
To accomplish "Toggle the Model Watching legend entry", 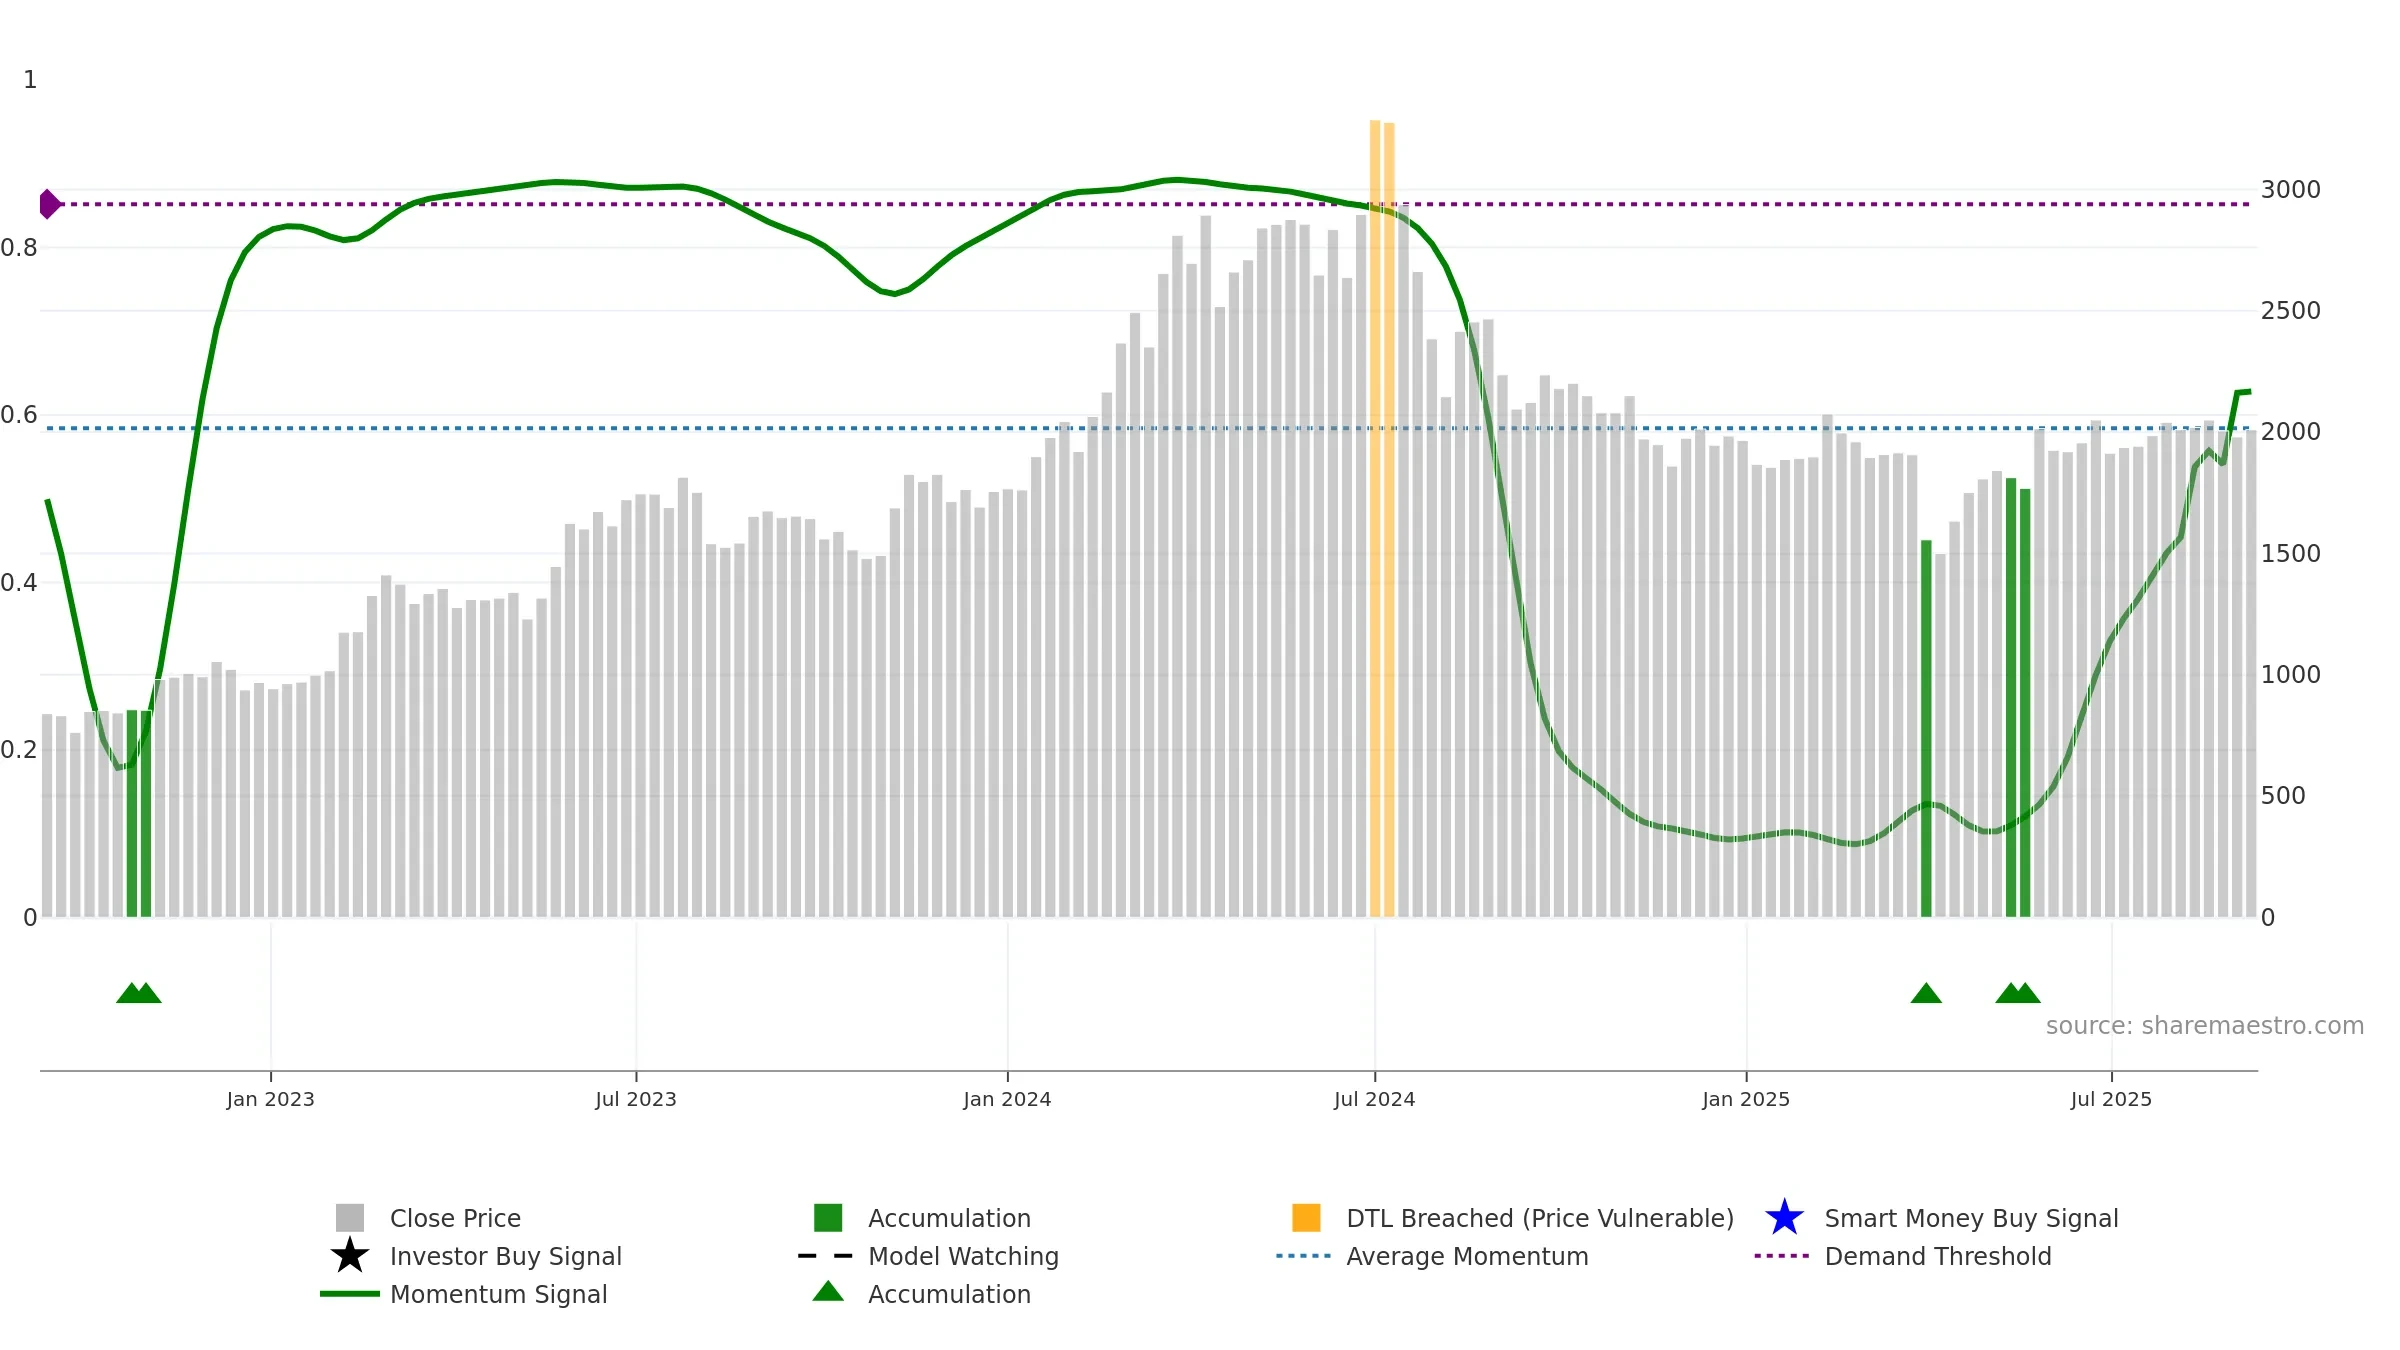I will pyautogui.click(x=962, y=1256).
